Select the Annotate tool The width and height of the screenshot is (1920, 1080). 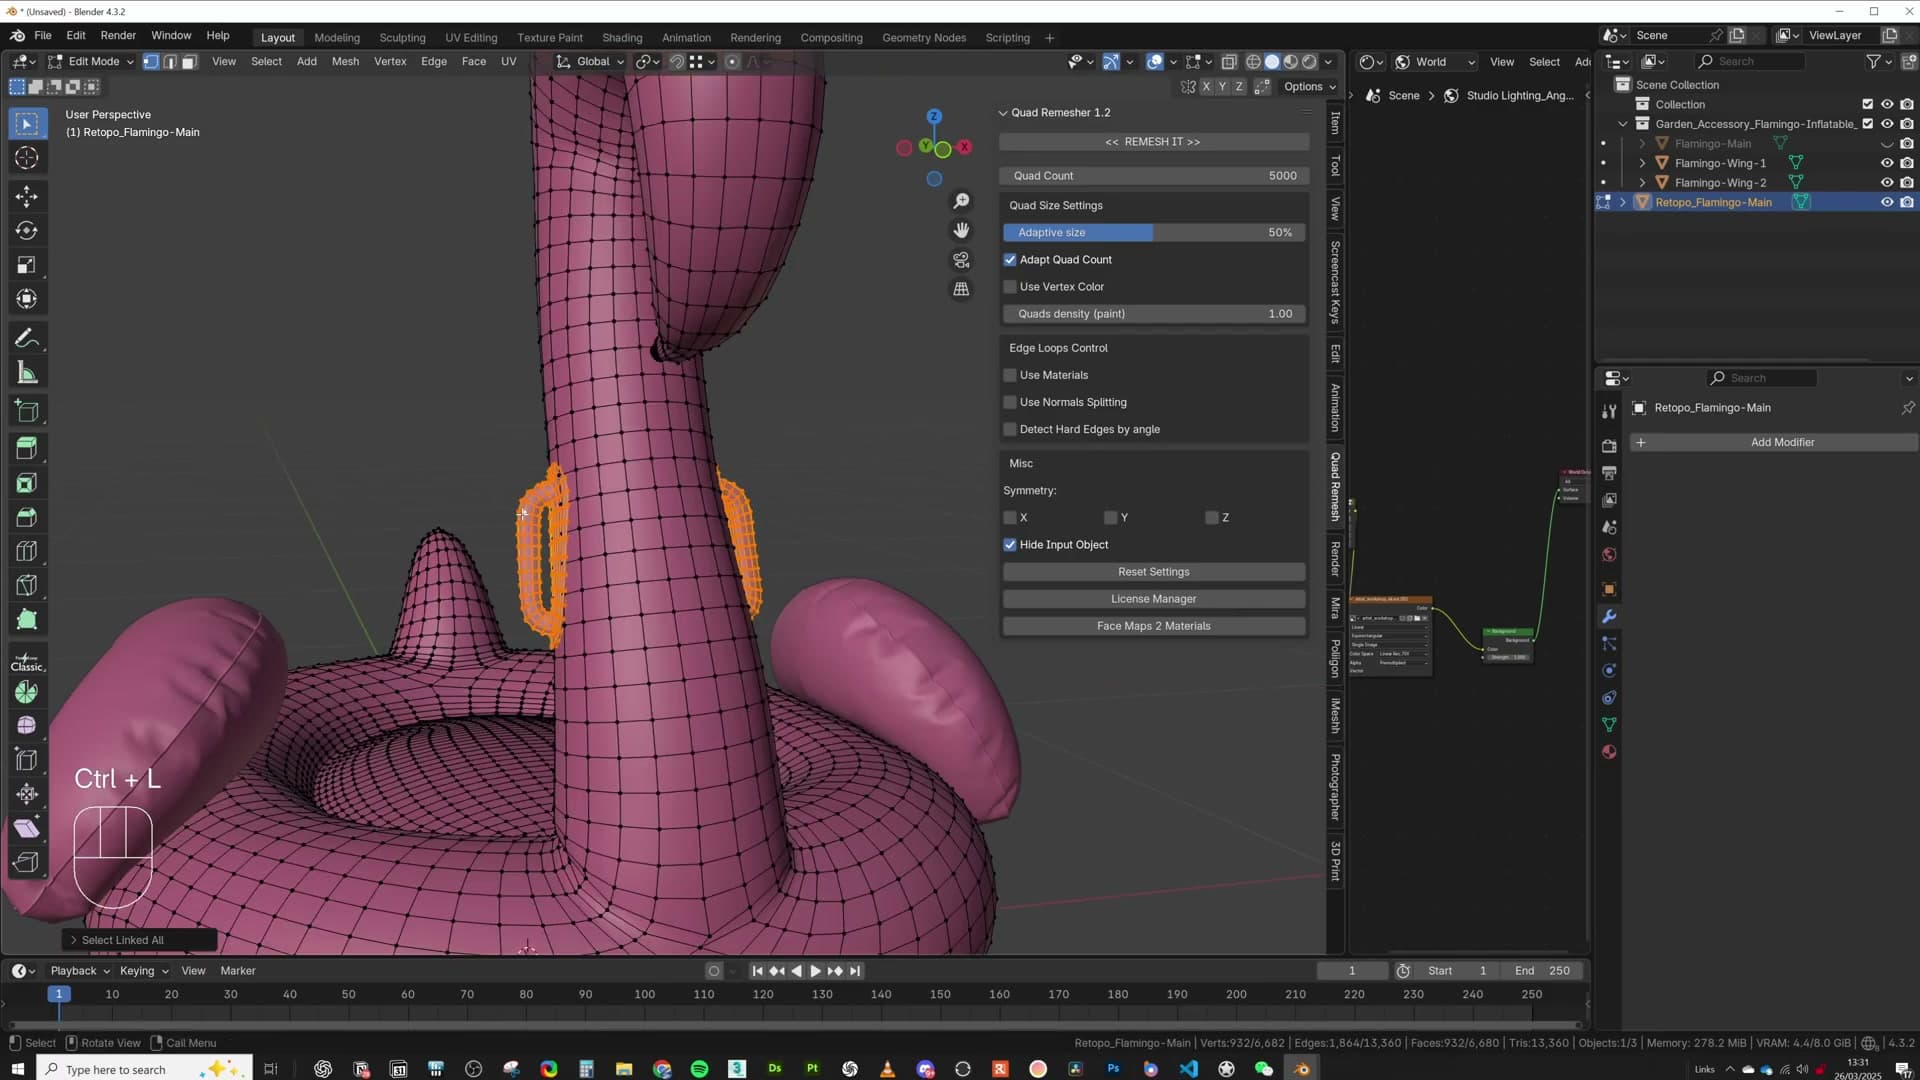[27, 339]
